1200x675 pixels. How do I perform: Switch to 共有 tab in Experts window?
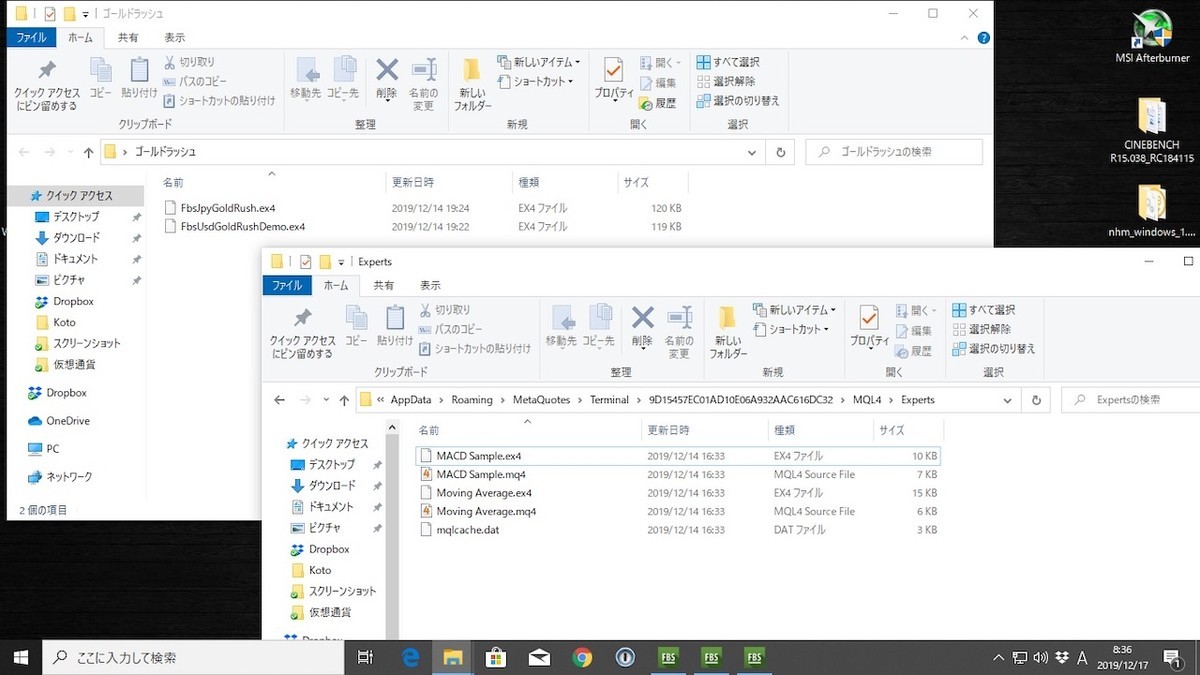[384, 285]
